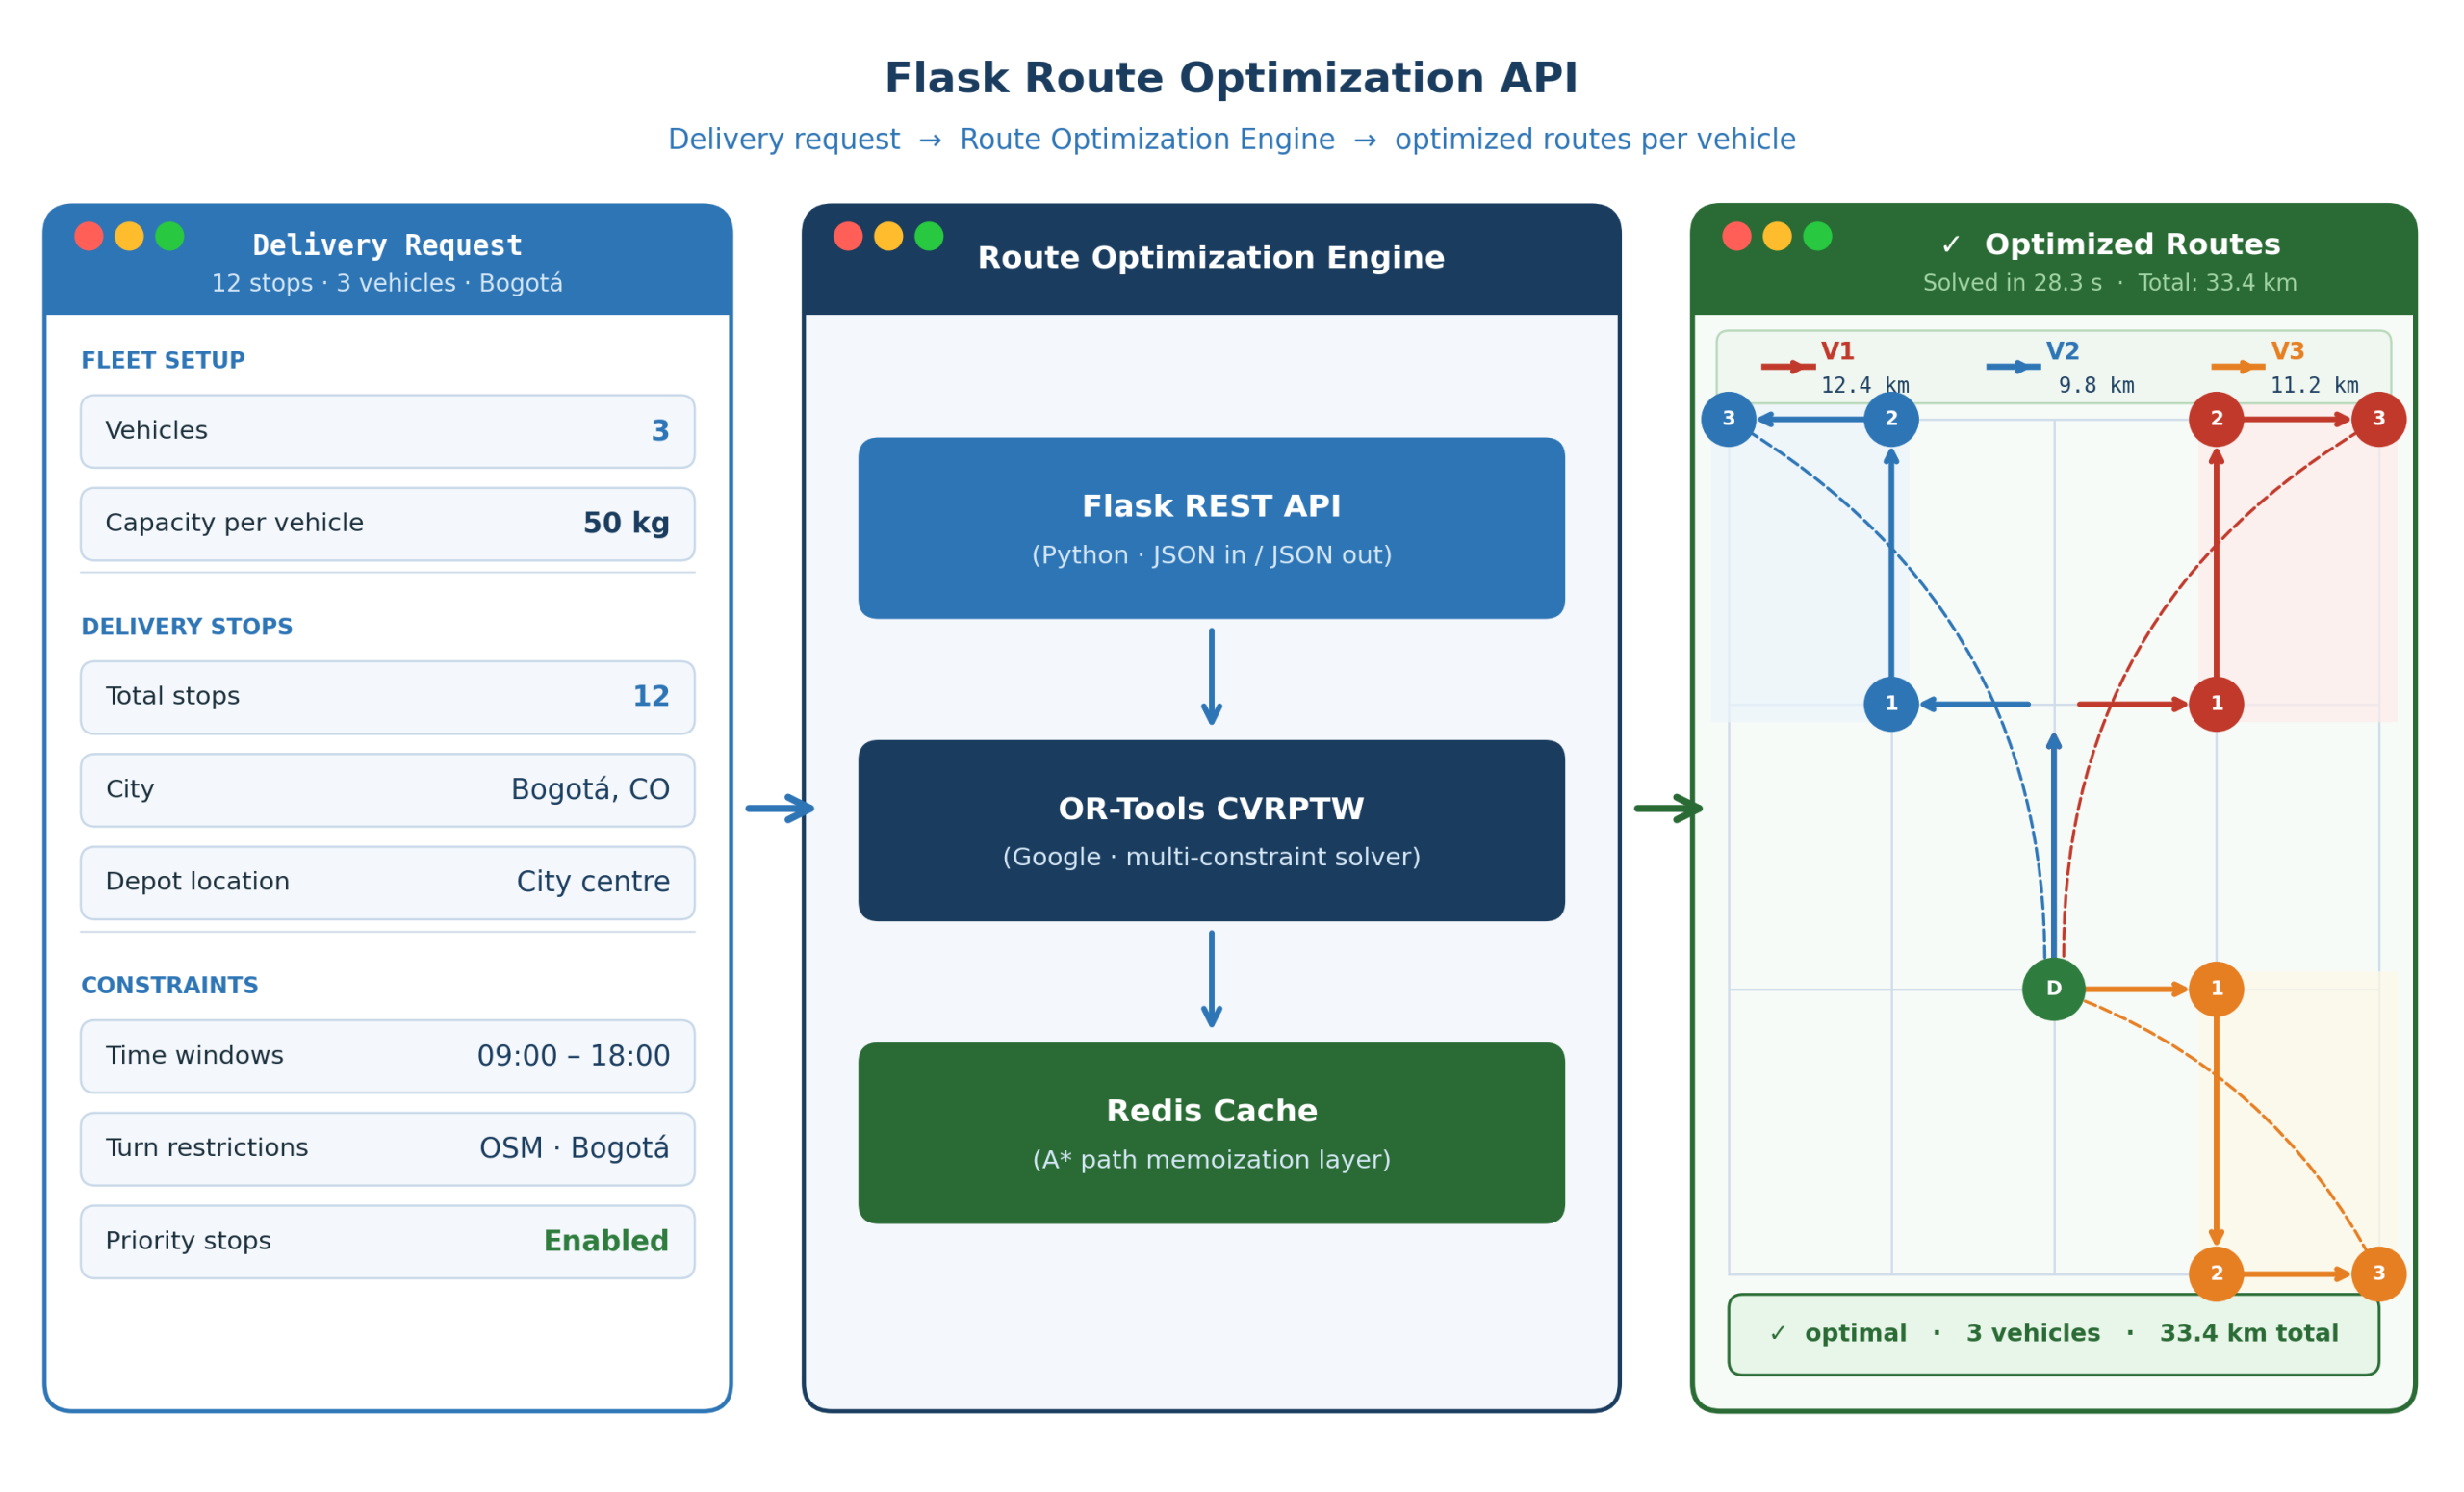Click the V1 red legend arrow

[x=1788, y=367]
